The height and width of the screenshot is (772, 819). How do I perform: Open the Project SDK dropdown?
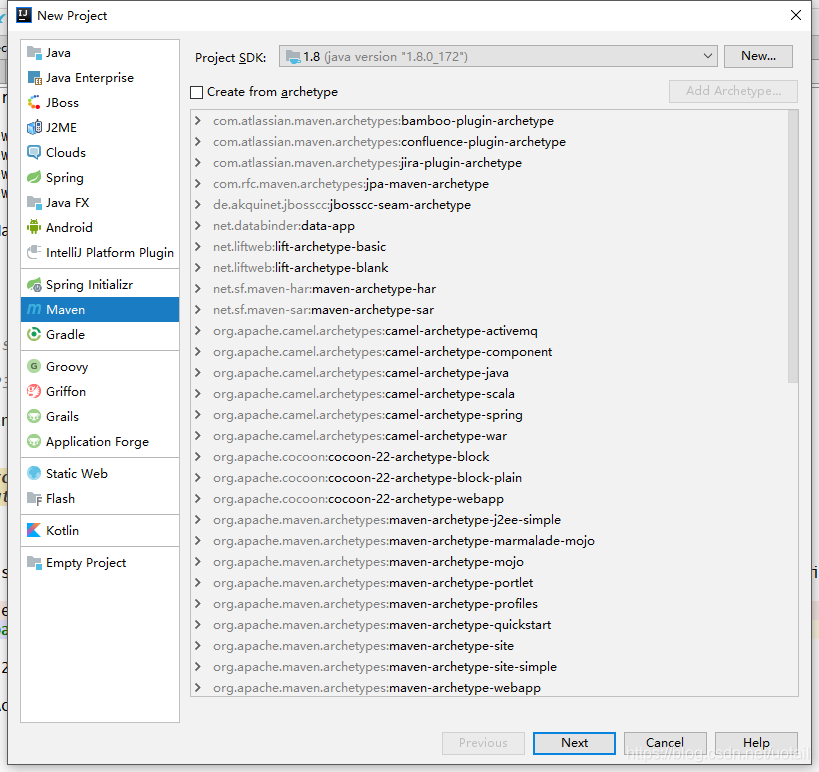point(498,56)
